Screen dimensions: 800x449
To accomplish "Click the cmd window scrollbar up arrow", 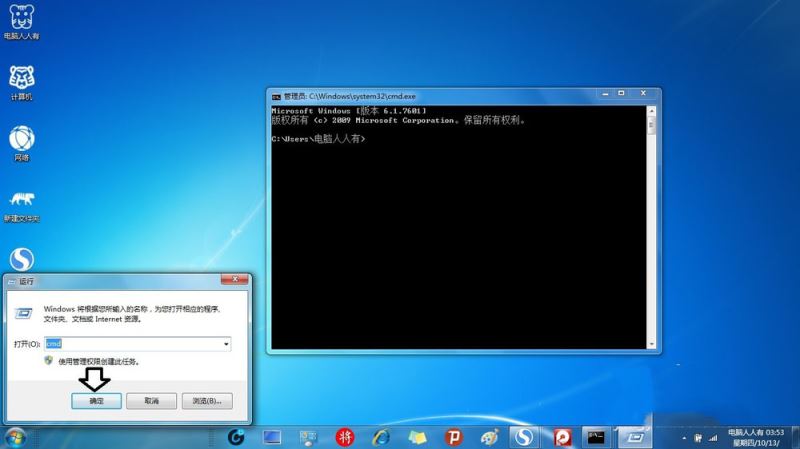I will [x=652, y=111].
